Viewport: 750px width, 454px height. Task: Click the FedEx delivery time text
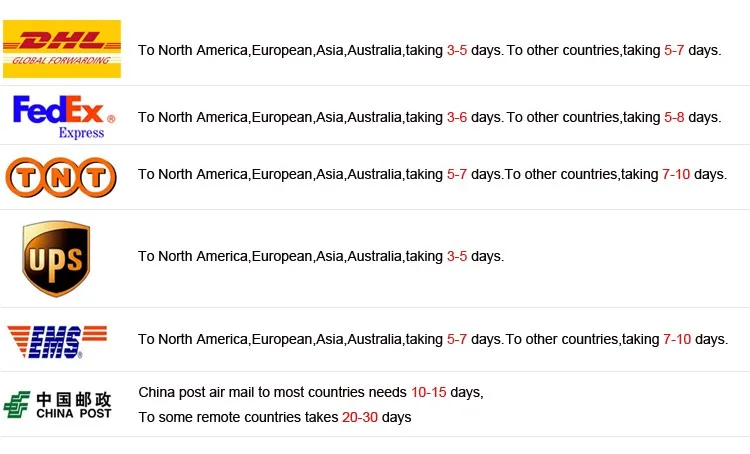(x=429, y=117)
